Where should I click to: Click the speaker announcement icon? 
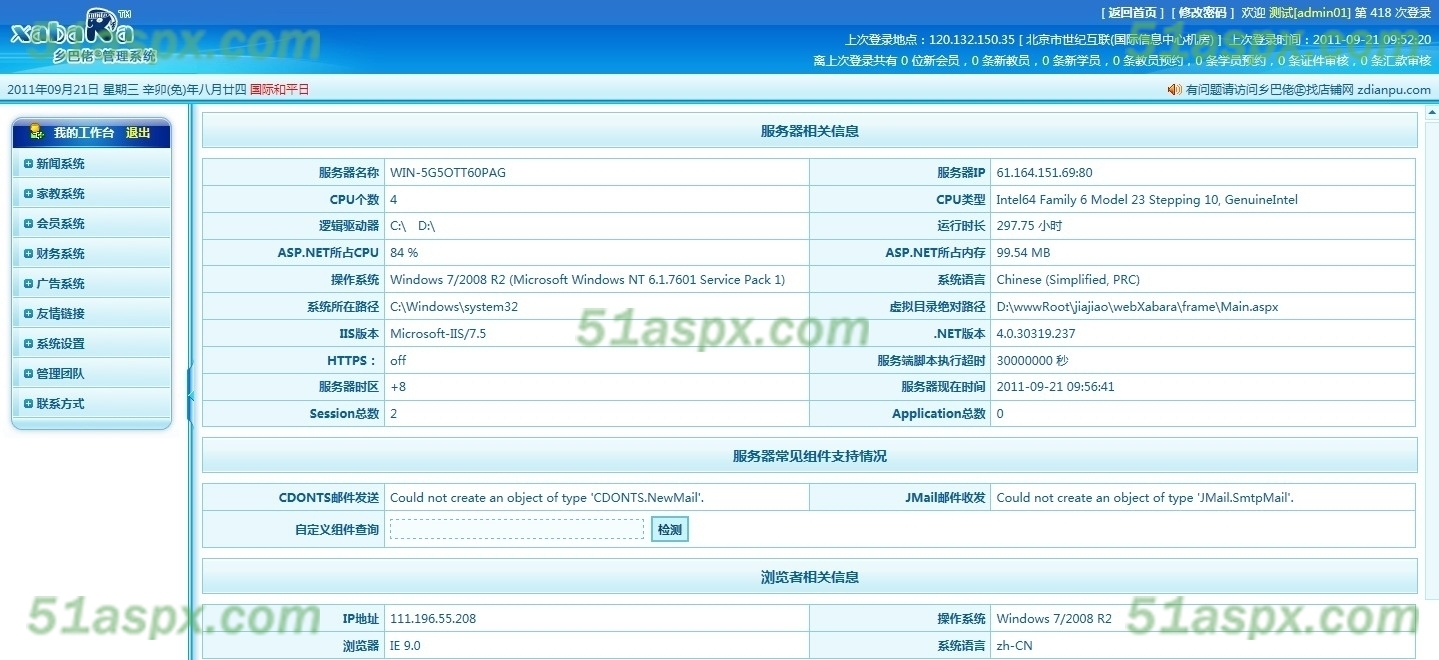1174,89
